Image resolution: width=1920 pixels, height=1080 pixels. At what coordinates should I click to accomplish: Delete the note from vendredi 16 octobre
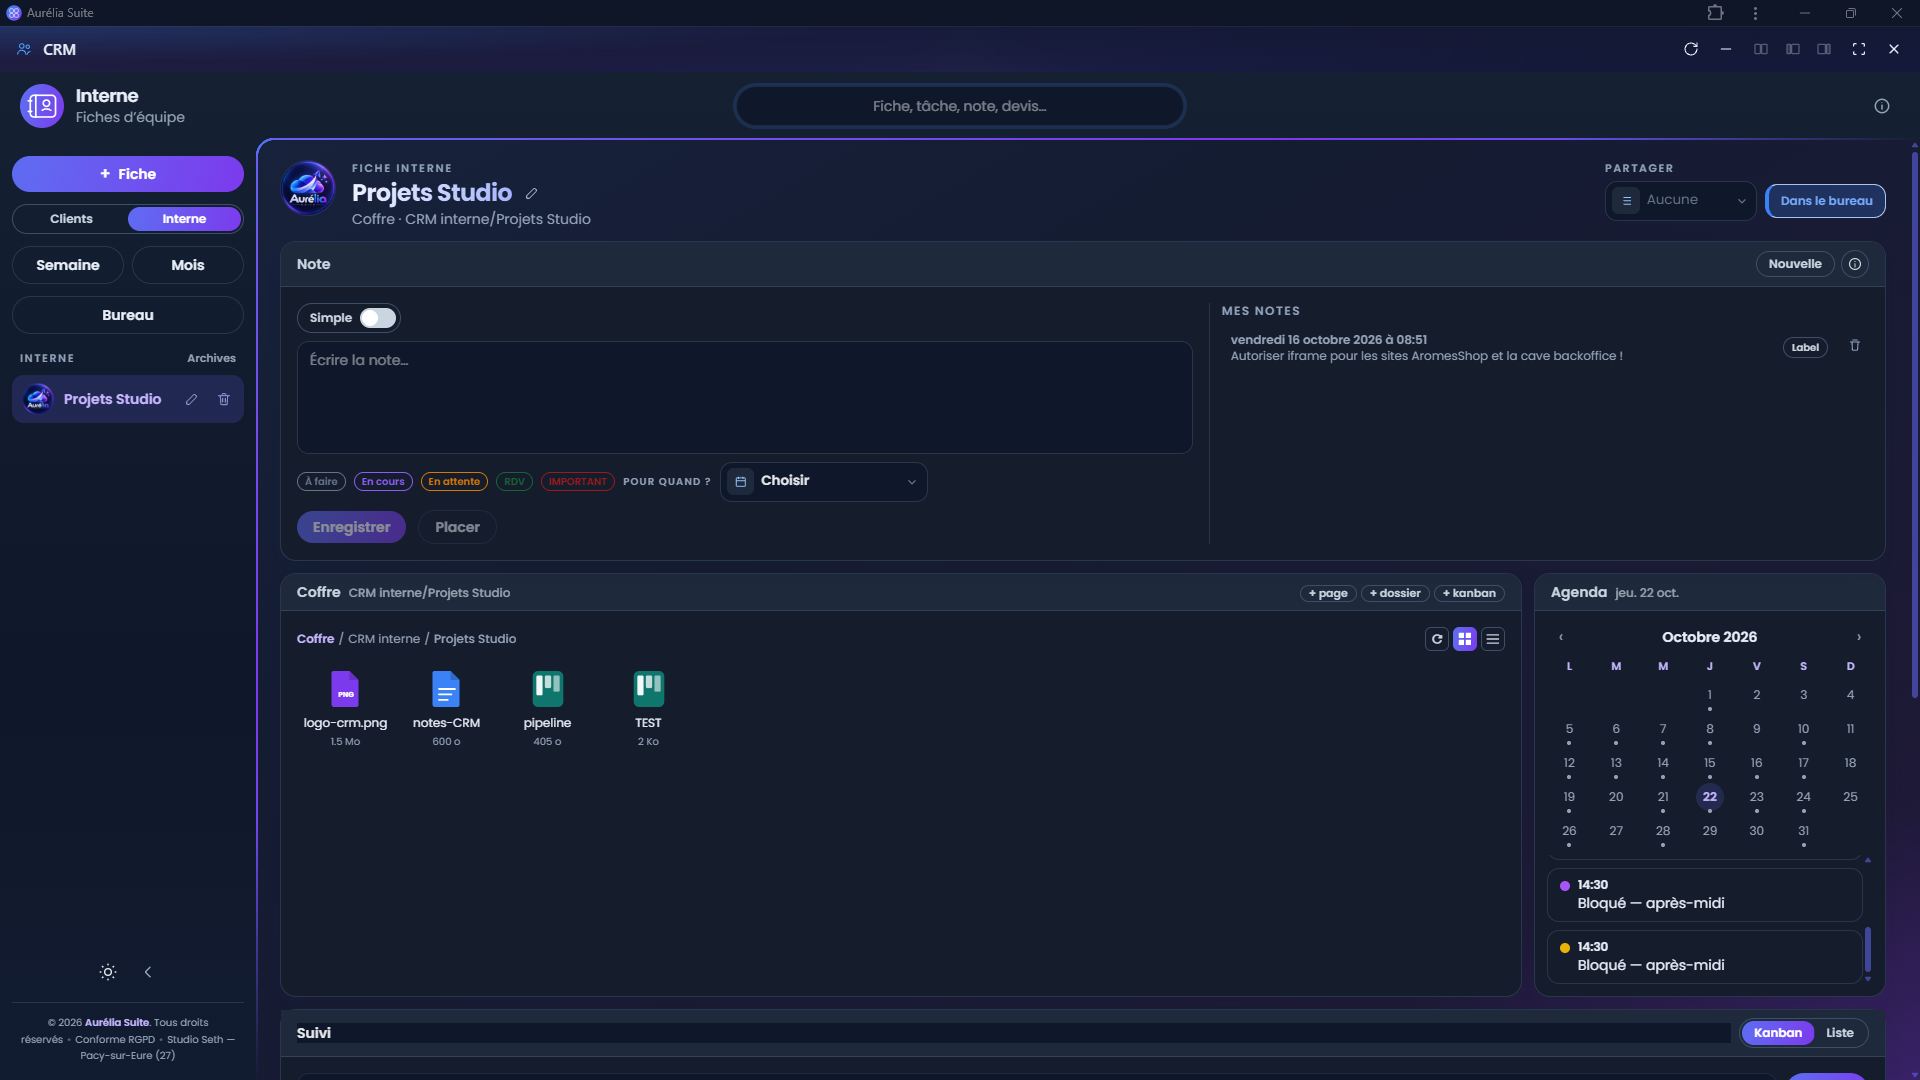1855,345
